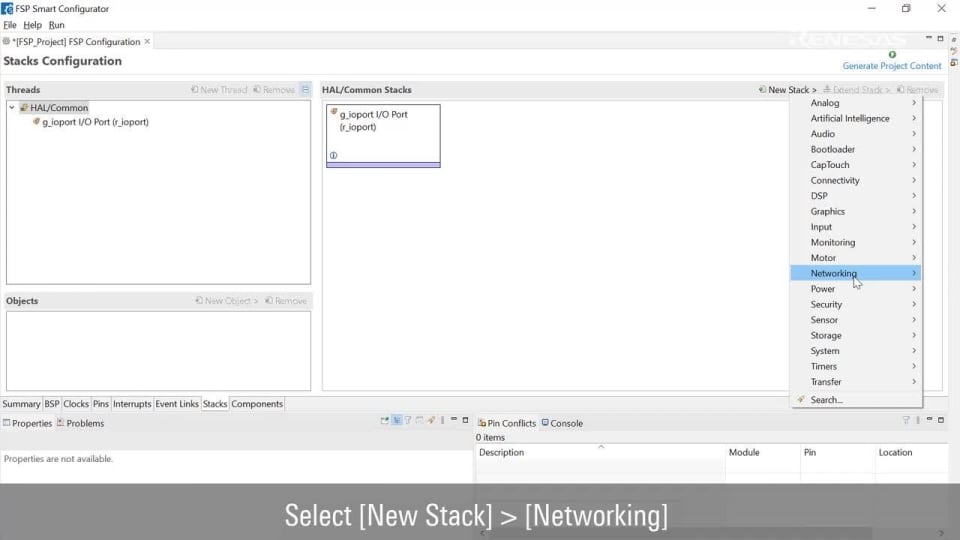
Task: Close the FSP Configuration editor tab
Action: (x=147, y=42)
